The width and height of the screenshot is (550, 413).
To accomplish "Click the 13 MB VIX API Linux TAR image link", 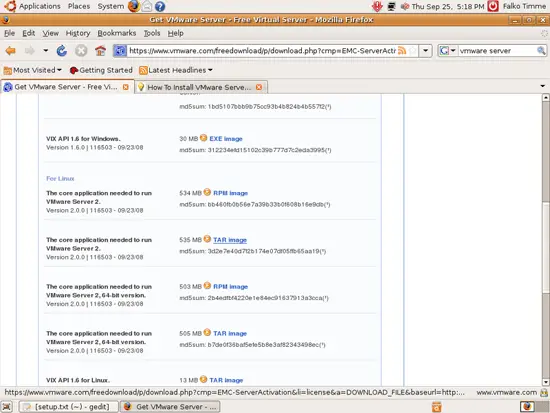I will coord(226,380).
